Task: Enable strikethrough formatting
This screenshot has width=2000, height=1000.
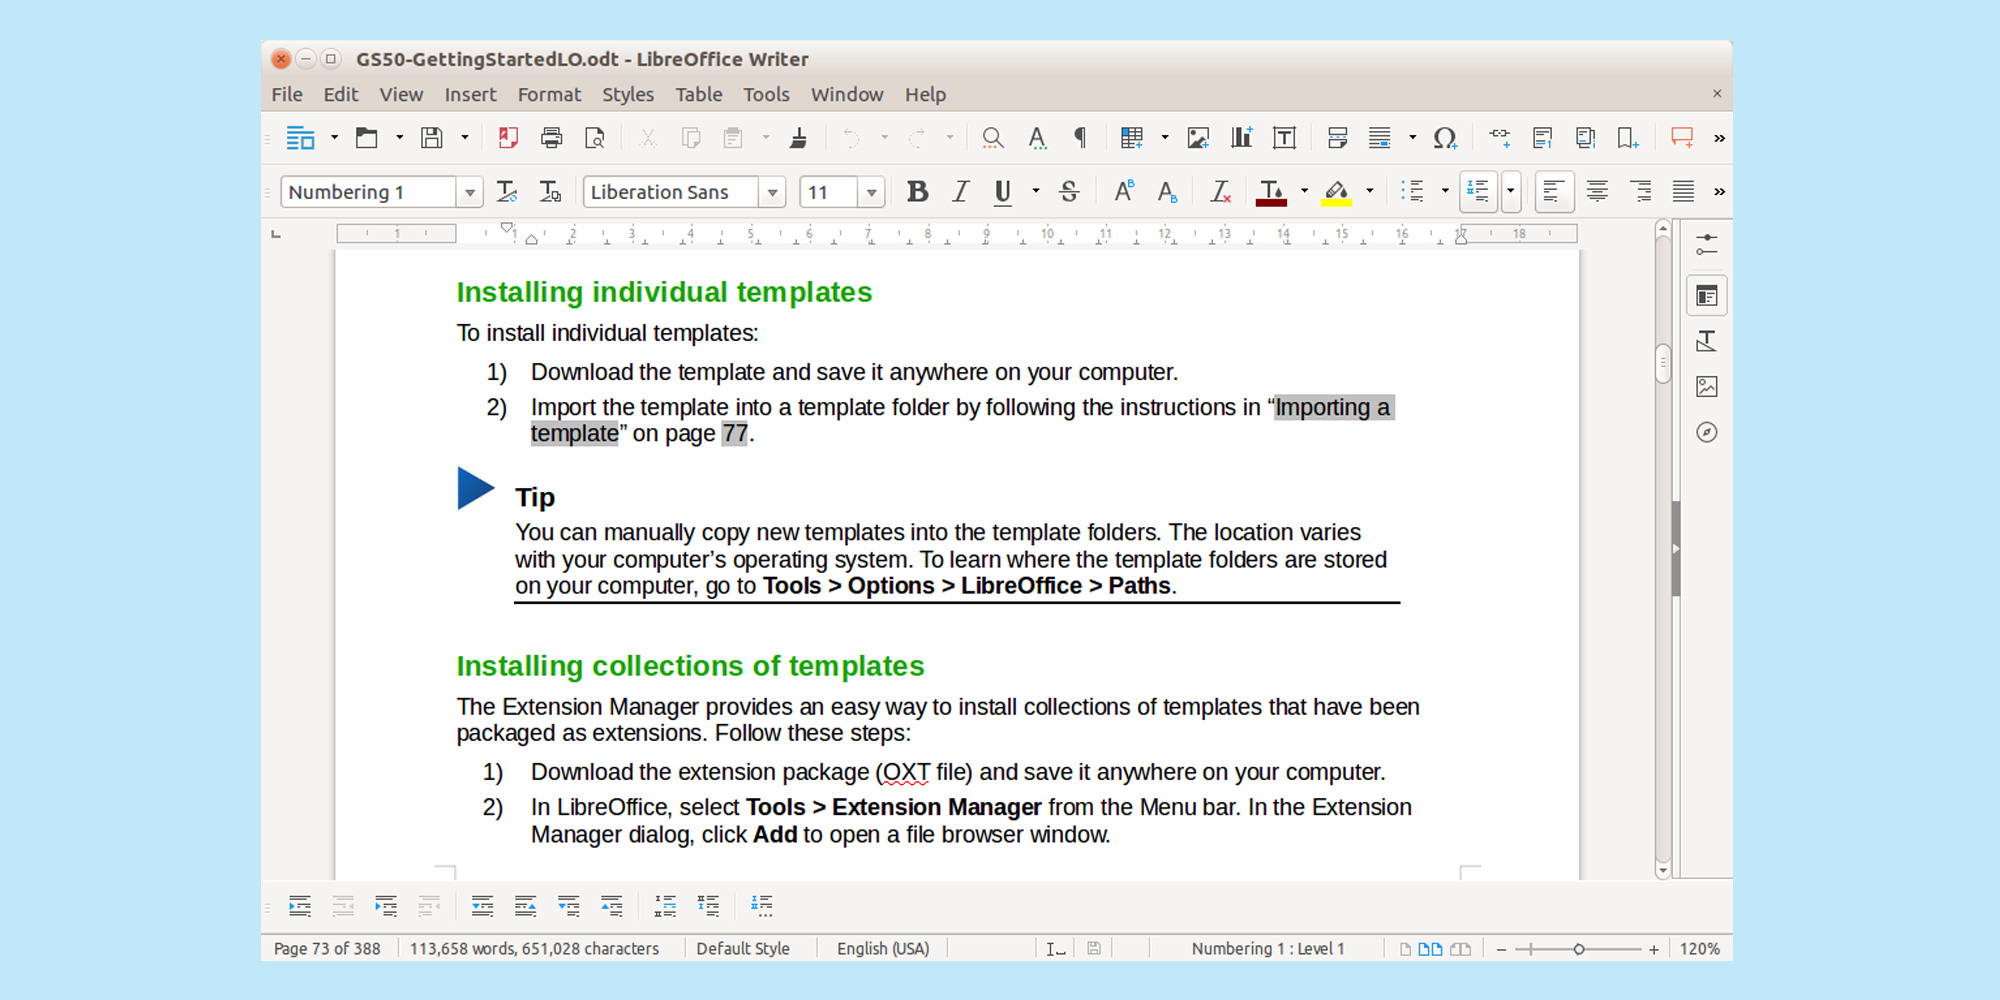Action: [x=1069, y=191]
